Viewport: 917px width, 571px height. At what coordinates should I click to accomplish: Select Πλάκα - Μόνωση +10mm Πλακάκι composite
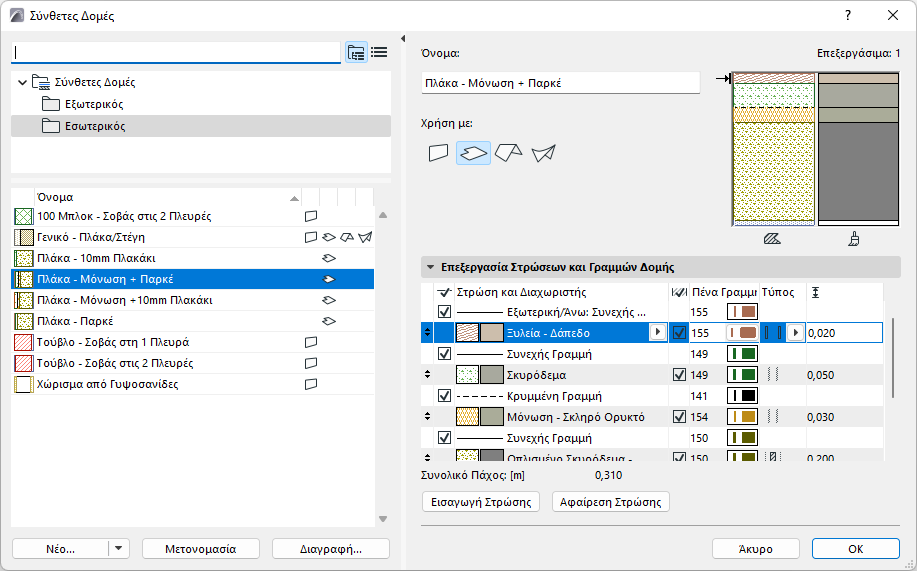coord(192,301)
